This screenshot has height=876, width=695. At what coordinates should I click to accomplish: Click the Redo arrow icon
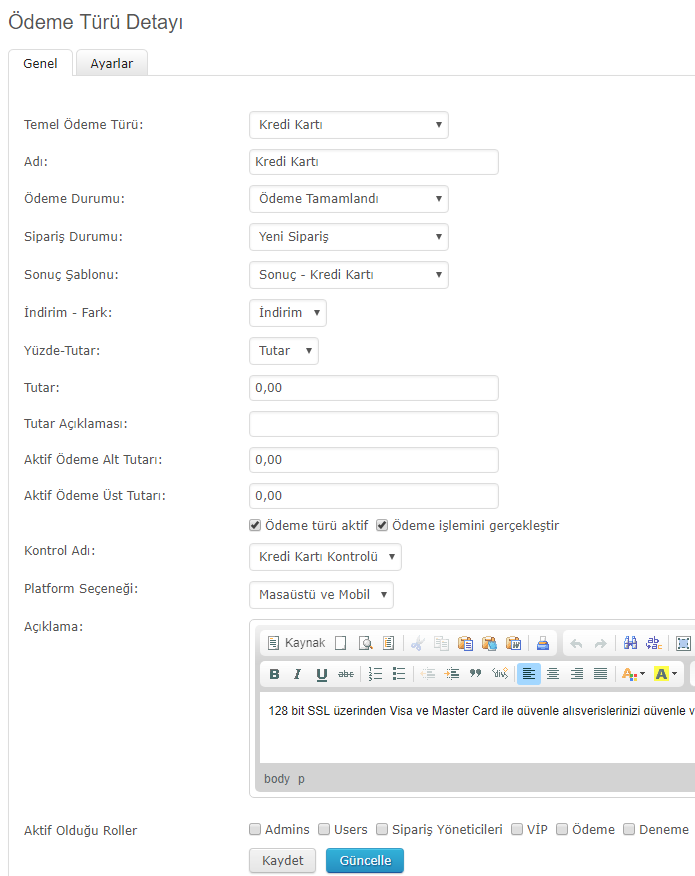click(601, 644)
